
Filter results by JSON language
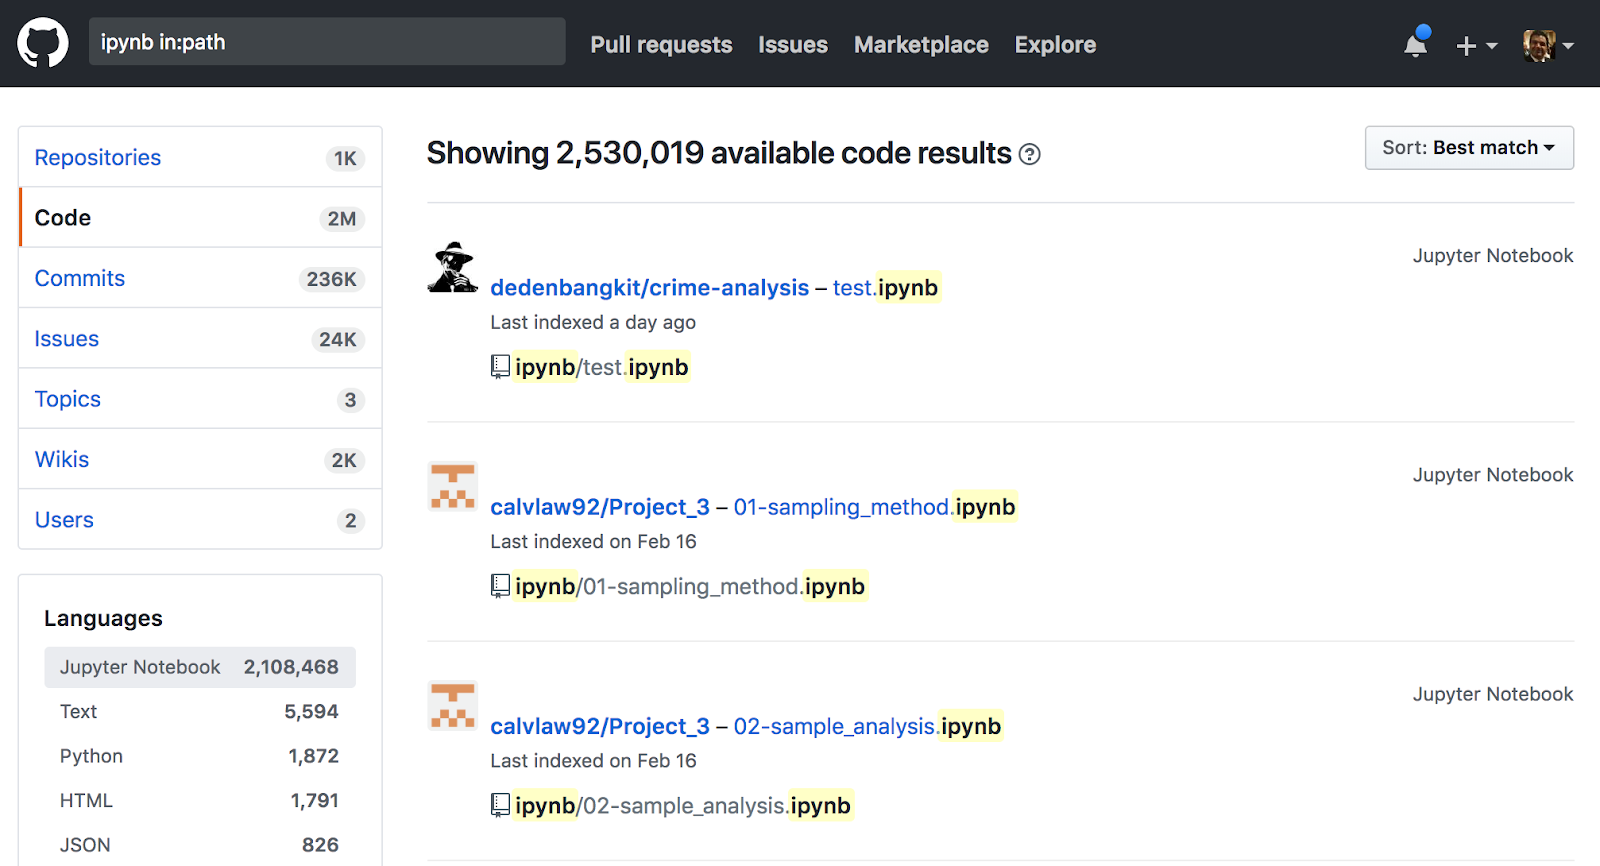[x=200, y=845]
